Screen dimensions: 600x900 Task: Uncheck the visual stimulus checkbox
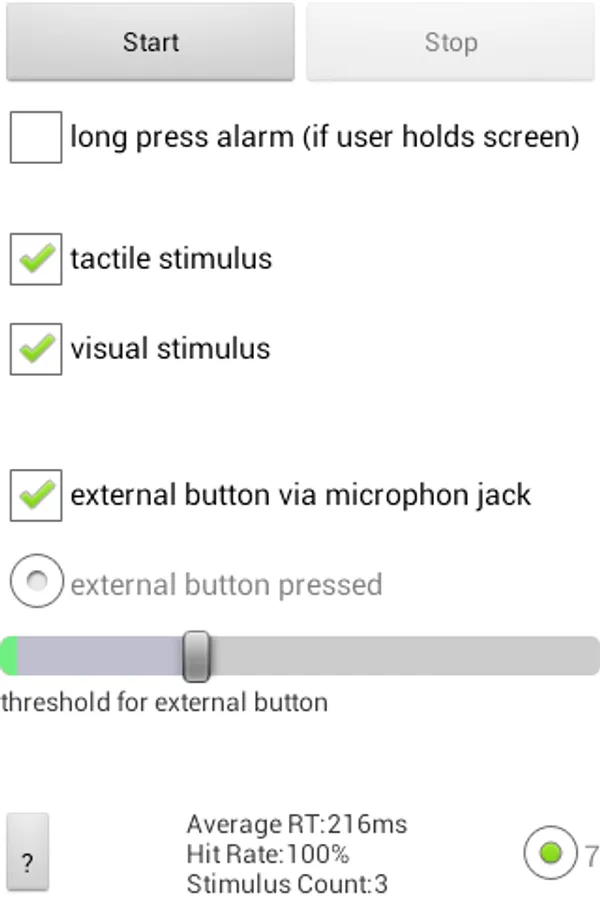(x=36, y=349)
